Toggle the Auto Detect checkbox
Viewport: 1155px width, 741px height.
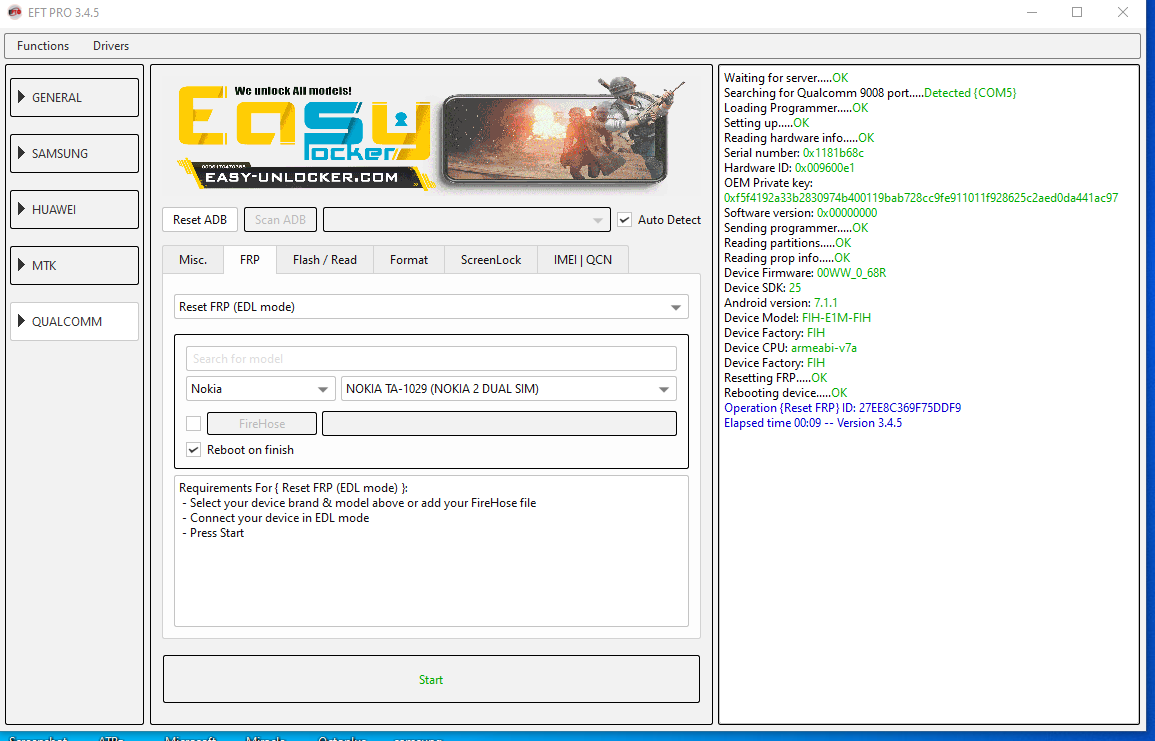[x=625, y=220]
